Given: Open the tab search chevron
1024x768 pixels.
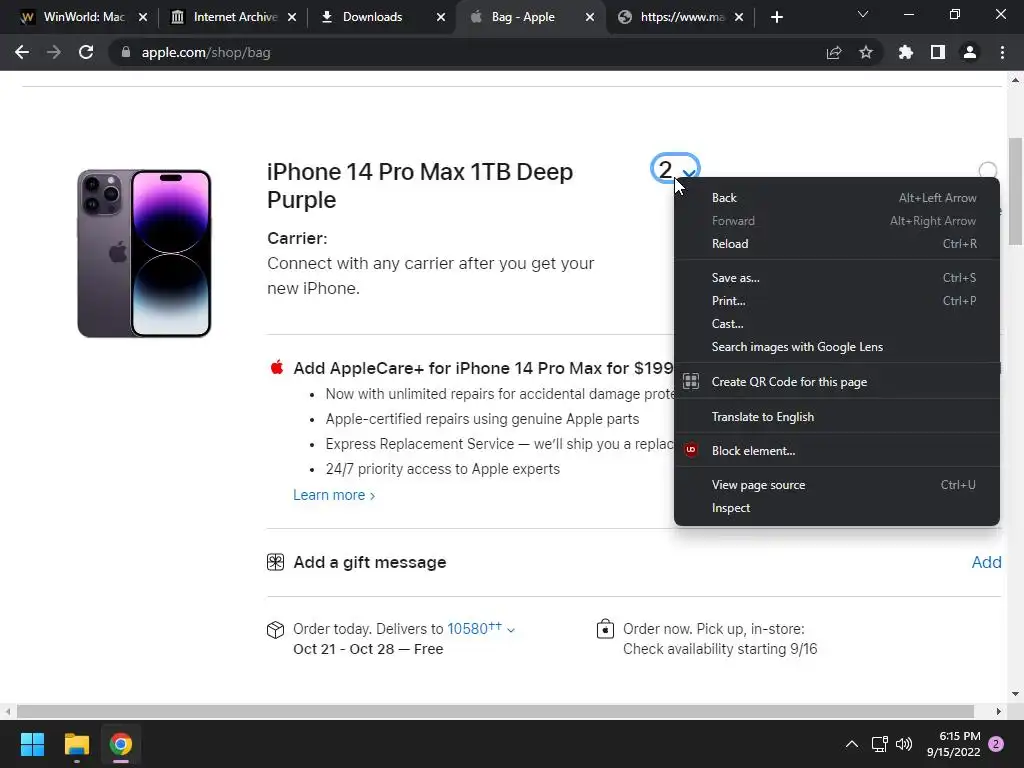Looking at the screenshot, I should 863,14.
